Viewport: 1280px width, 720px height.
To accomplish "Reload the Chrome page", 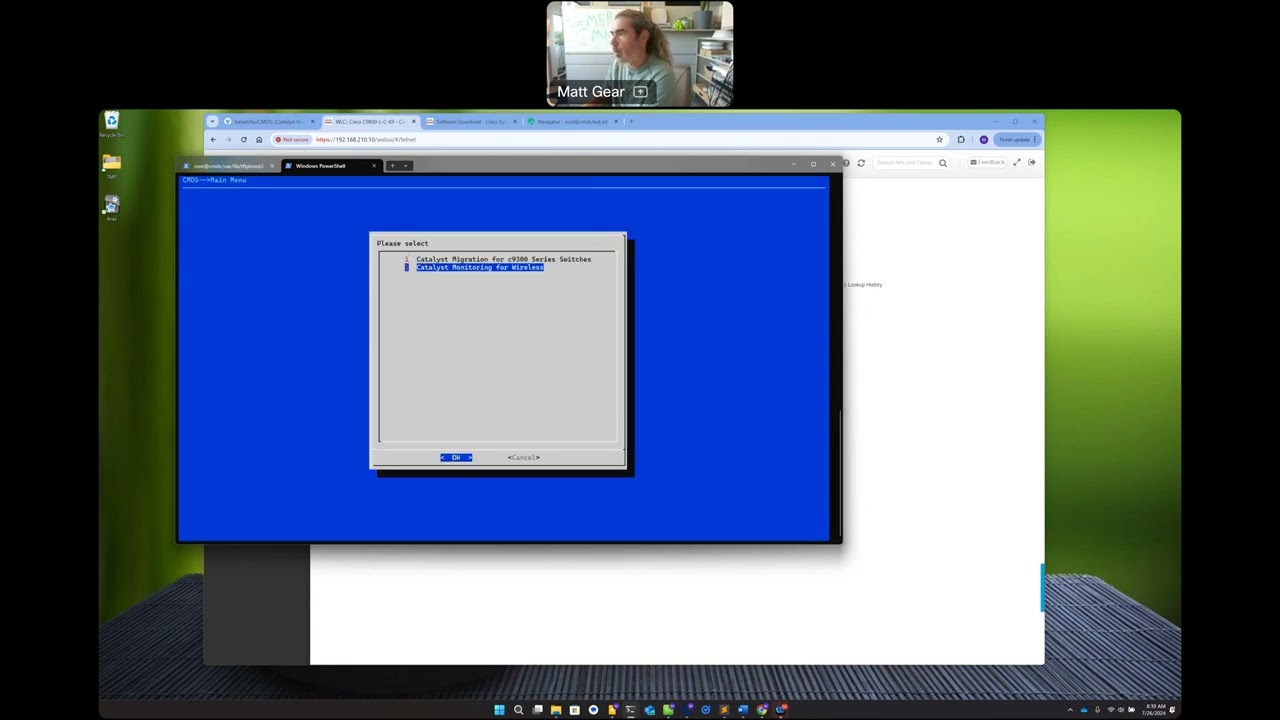I will [243, 140].
